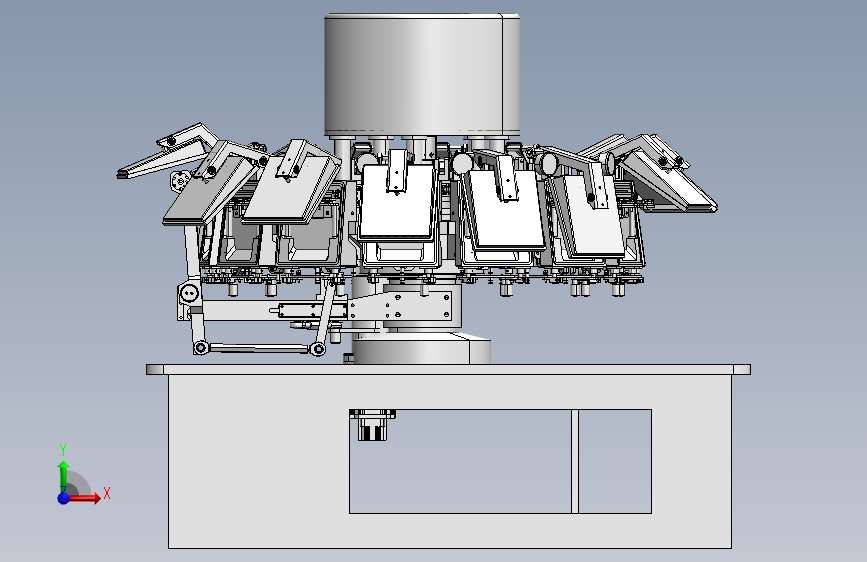867x562 pixels.
Task: Select the vertical divider bar in cabinet opening
Action: [575, 461]
